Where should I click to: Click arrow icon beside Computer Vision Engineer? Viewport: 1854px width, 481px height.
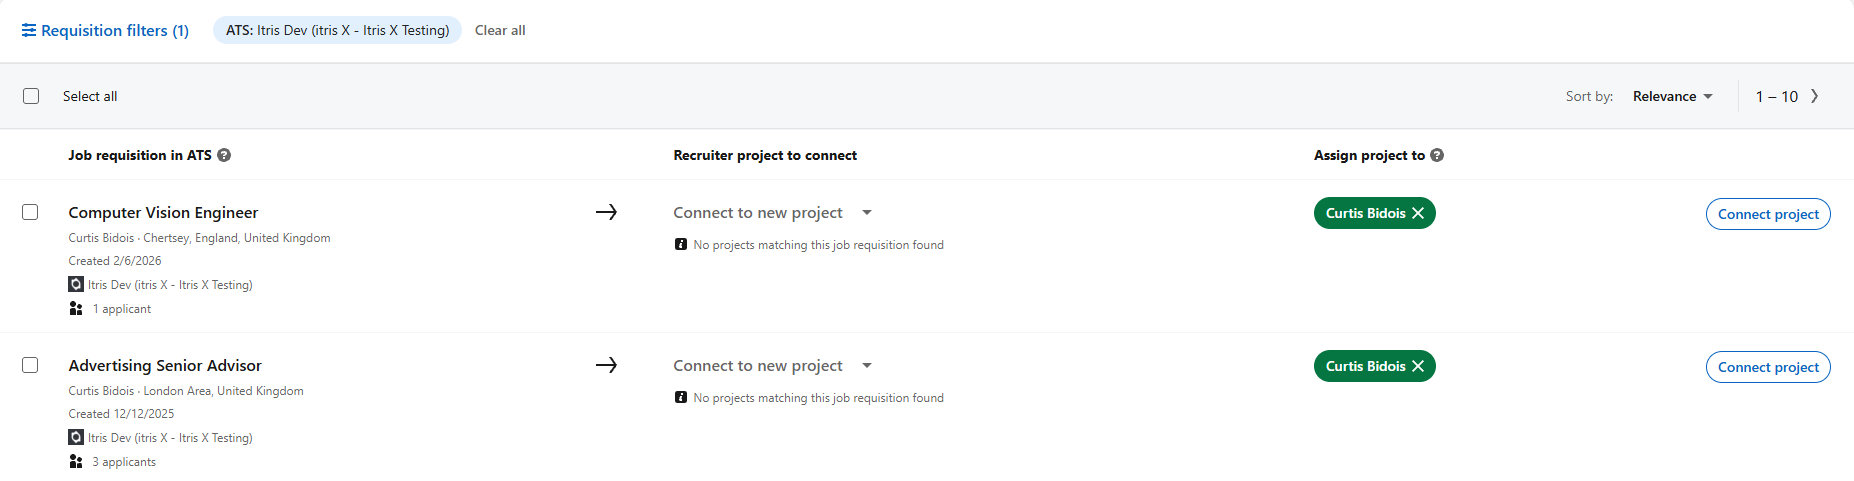pyautogui.click(x=606, y=212)
